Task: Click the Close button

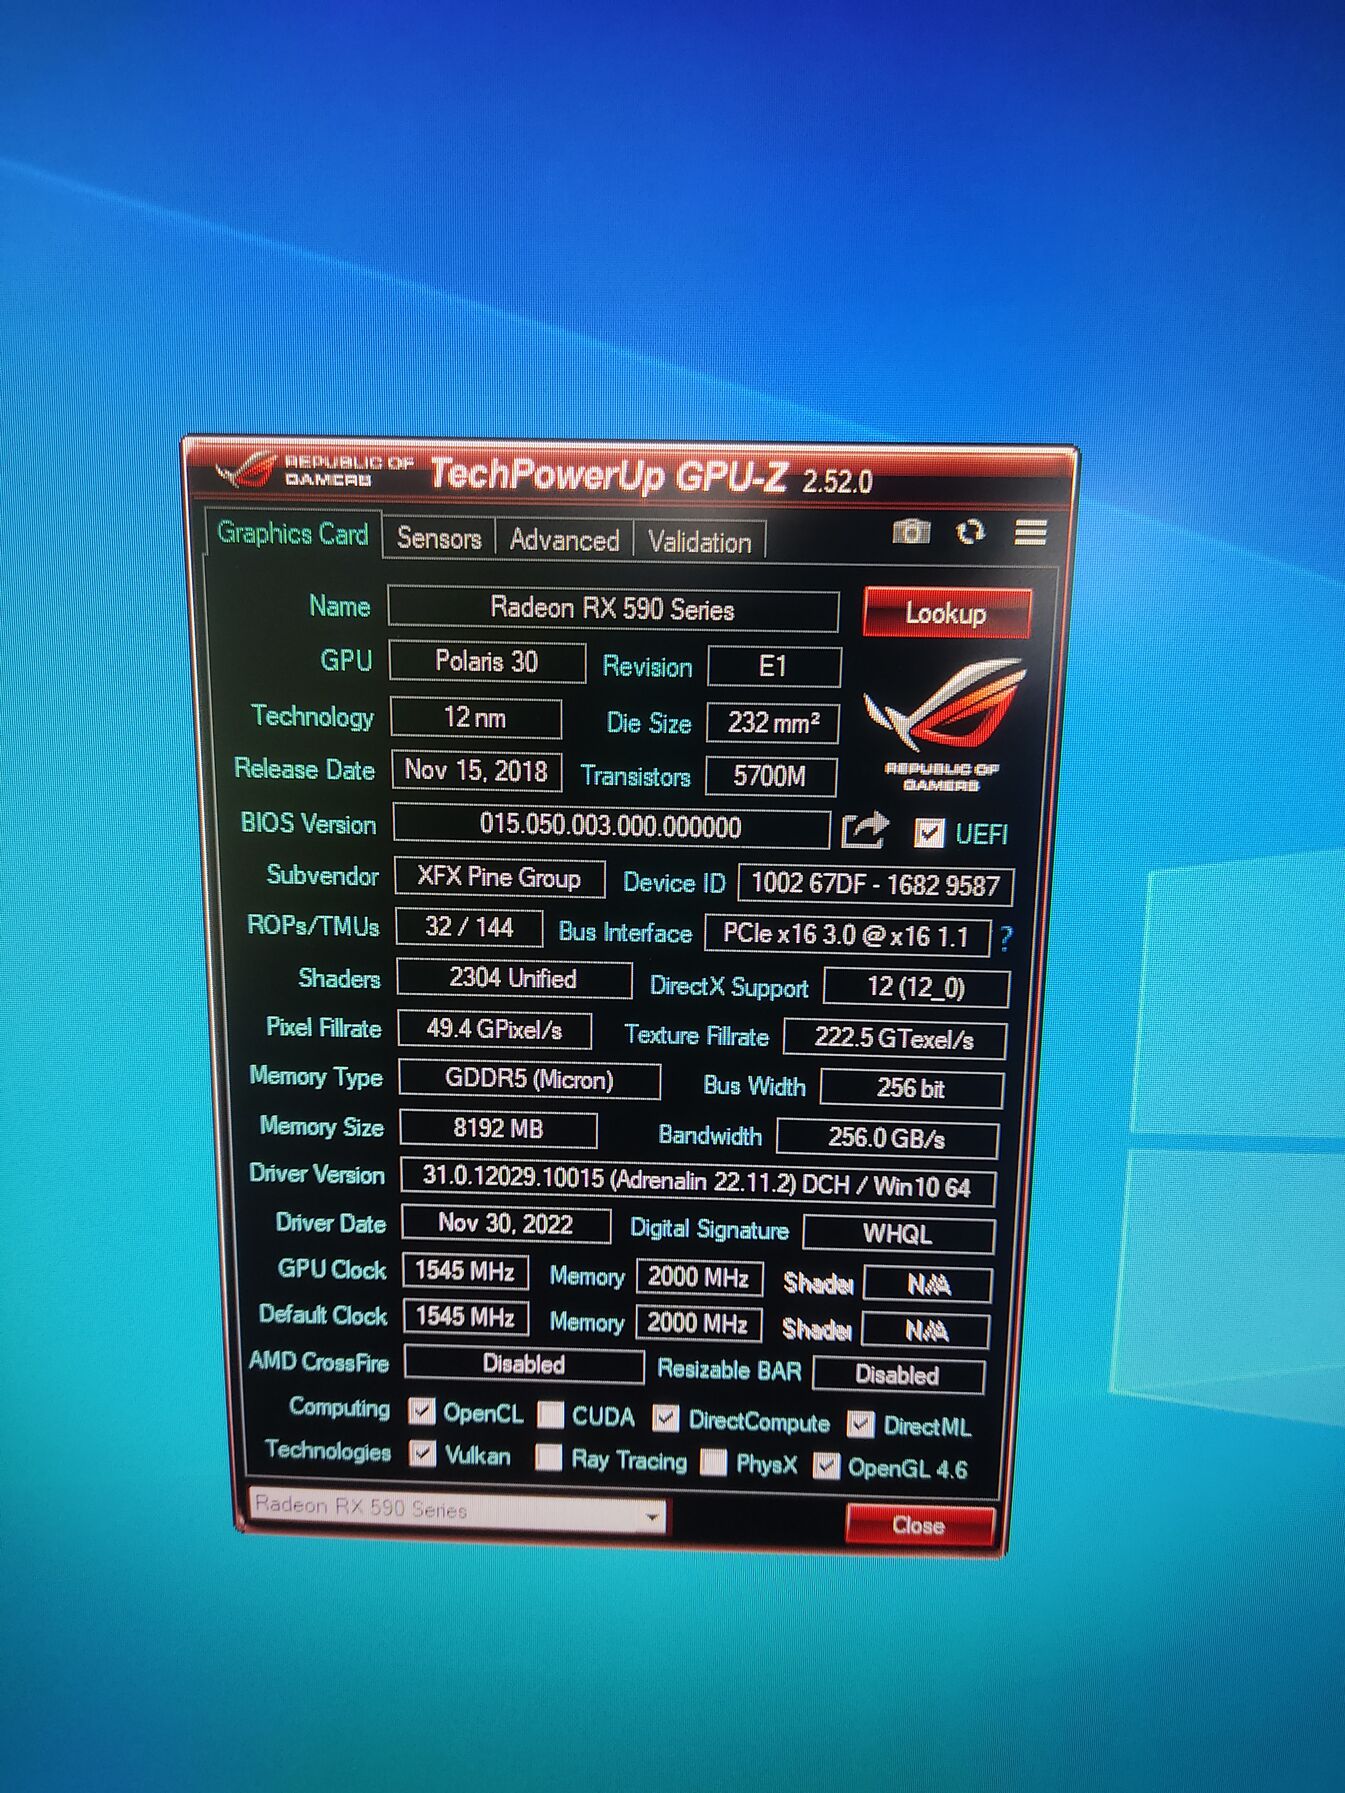Action: (919, 1526)
